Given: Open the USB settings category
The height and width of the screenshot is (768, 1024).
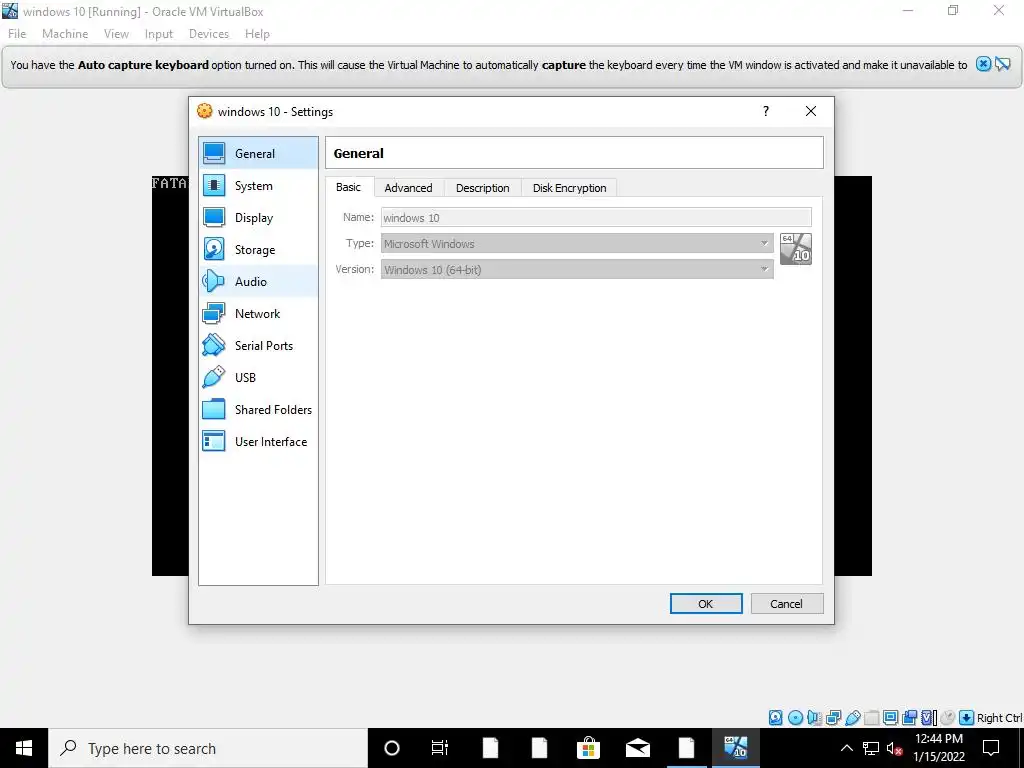Looking at the screenshot, I should pos(258,377).
